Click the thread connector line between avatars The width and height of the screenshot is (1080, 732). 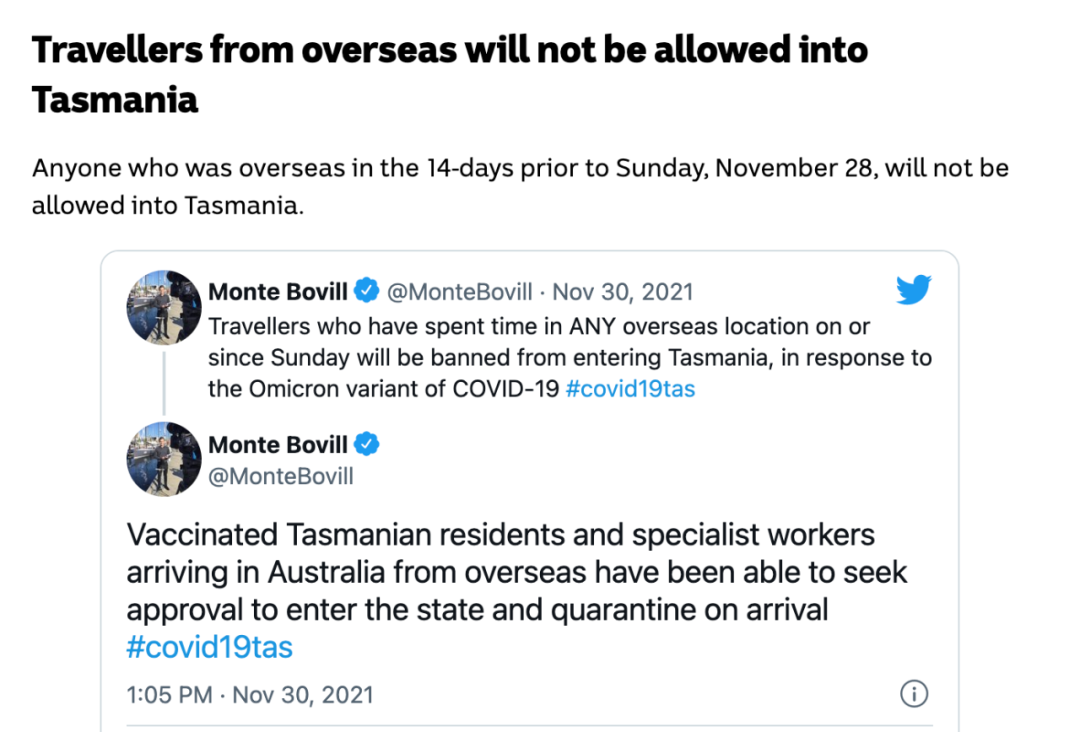[164, 383]
